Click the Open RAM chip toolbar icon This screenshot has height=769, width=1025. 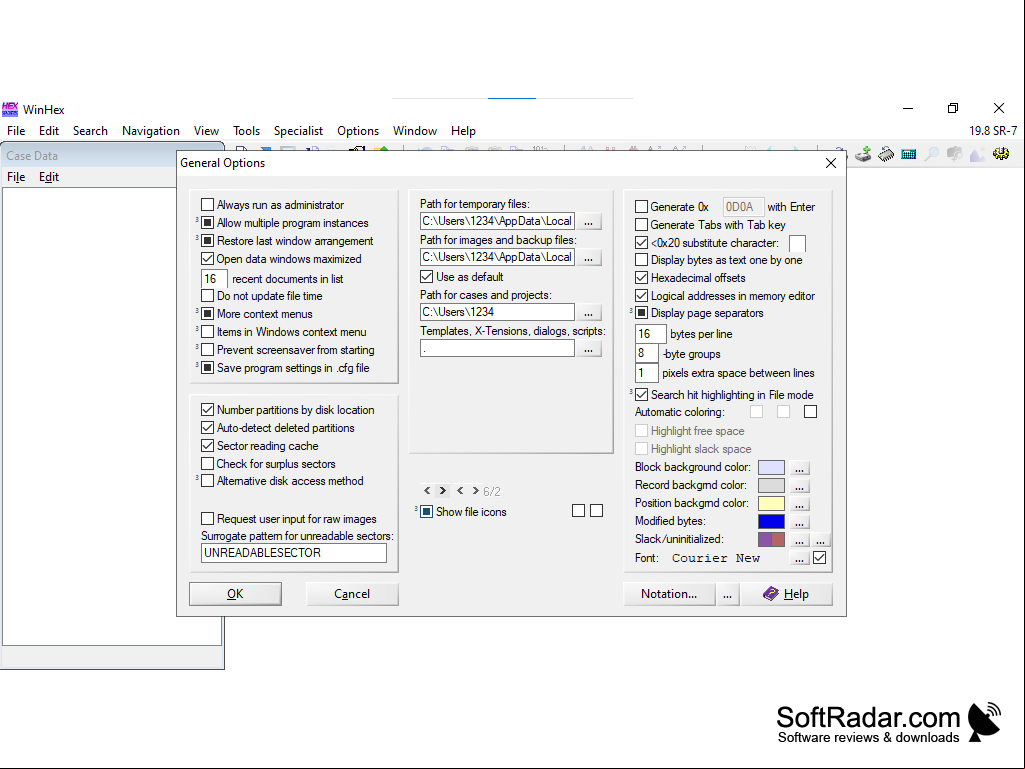(x=886, y=154)
